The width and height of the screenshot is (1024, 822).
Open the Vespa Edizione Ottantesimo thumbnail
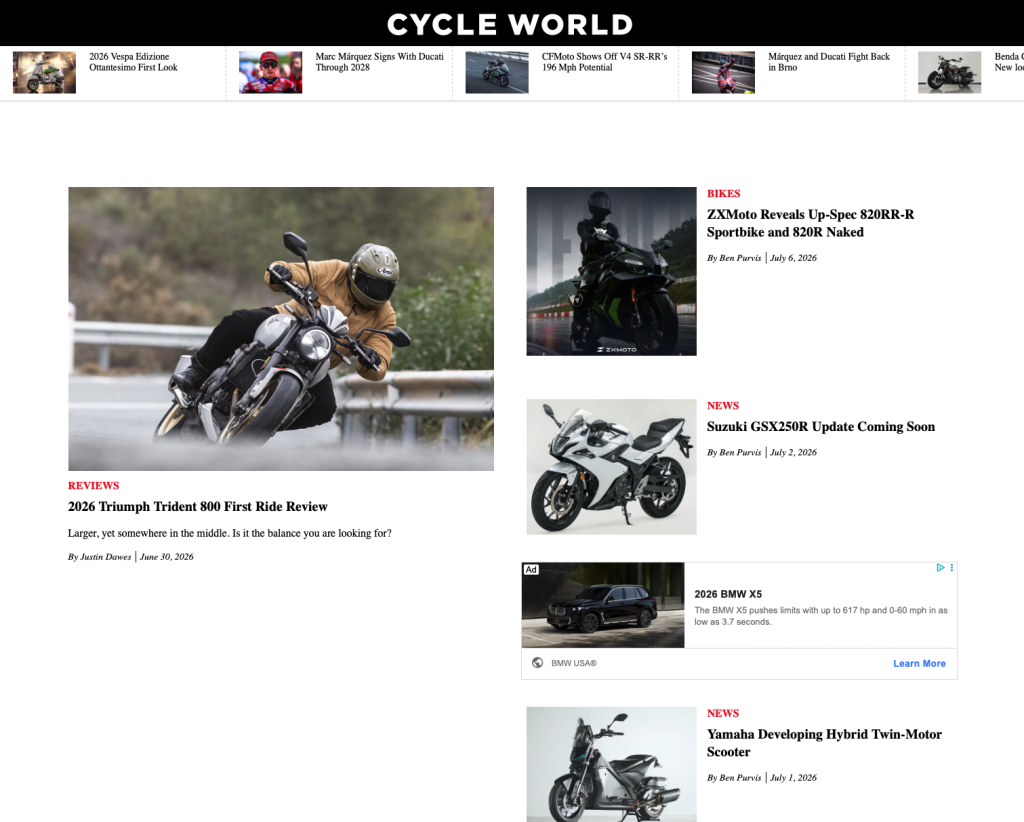[x=44, y=72]
